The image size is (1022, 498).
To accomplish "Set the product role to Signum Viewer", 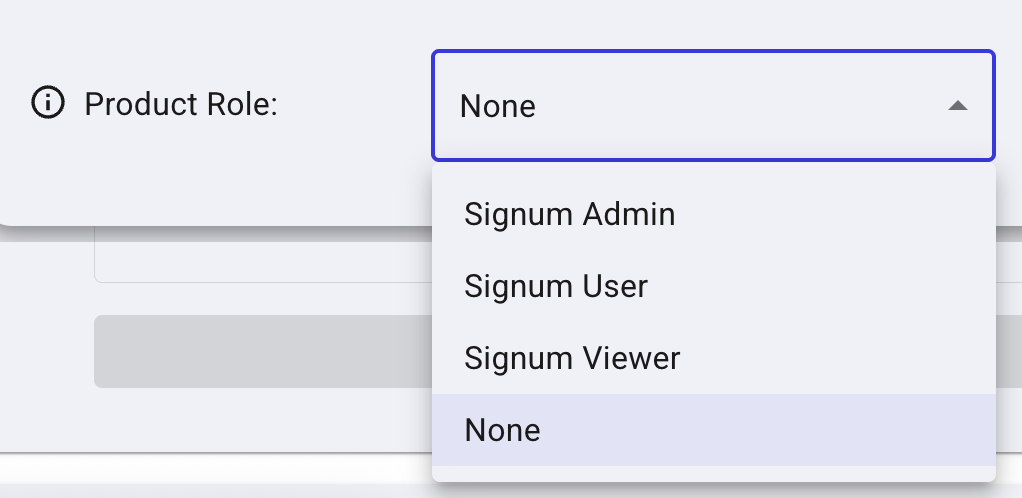I will click(572, 358).
